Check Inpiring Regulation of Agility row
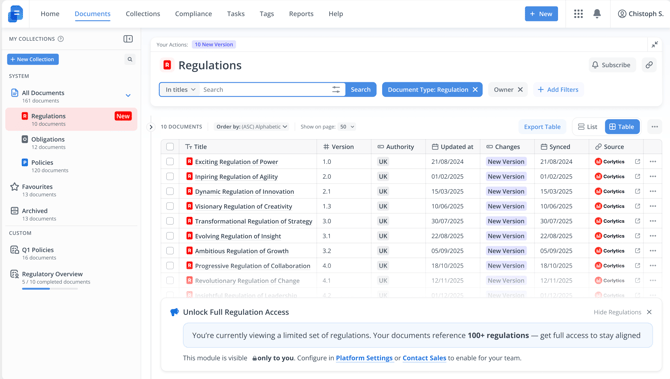 pos(170,176)
